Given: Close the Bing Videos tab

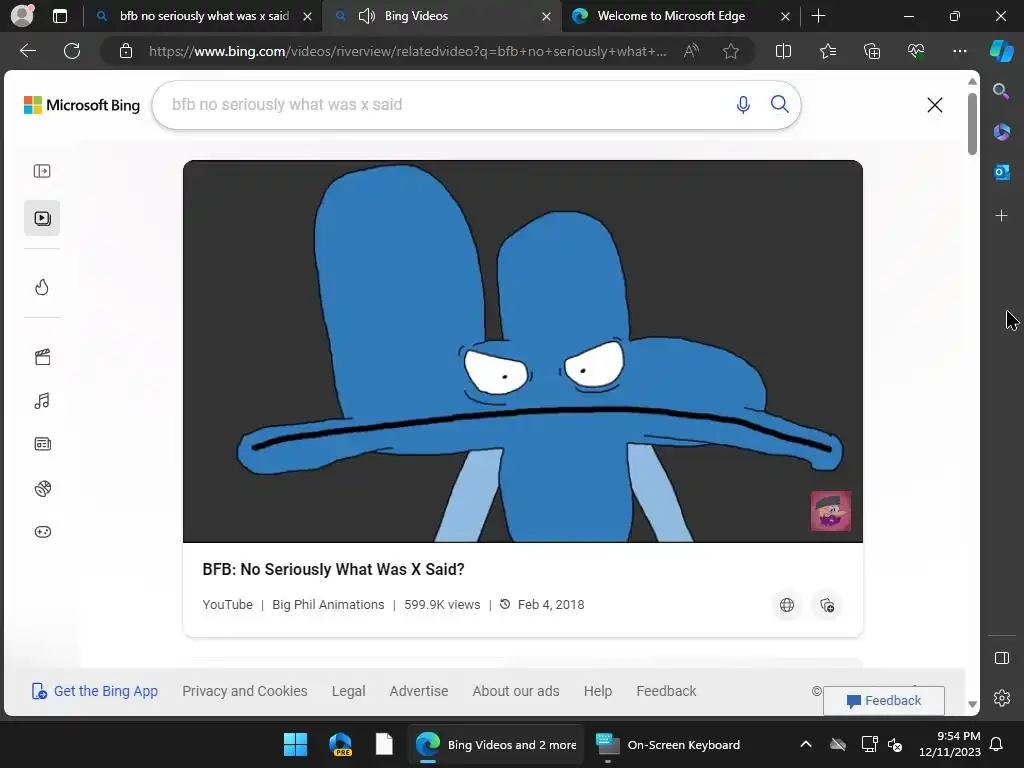Looking at the screenshot, I should tap(546, 17).
